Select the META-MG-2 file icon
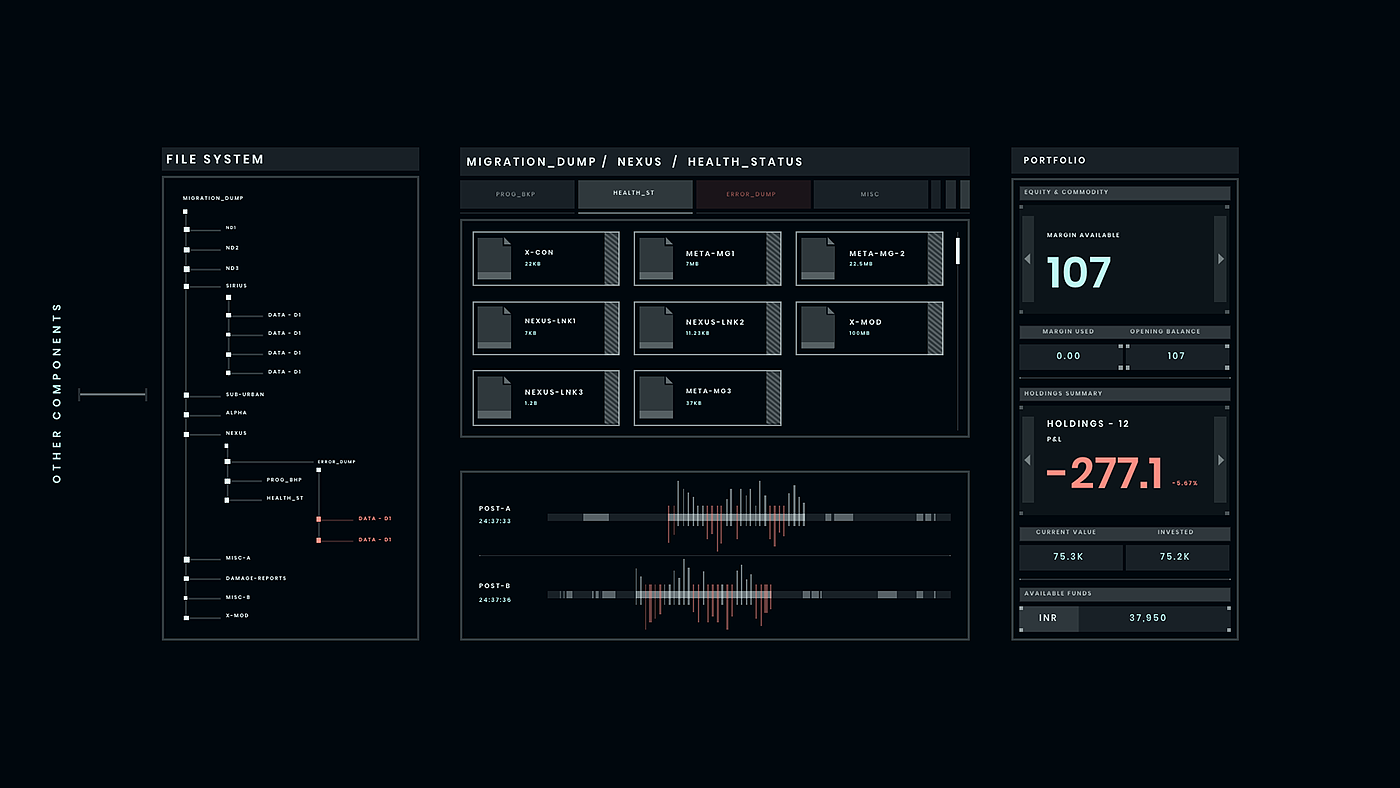The height and width of the screenshot is (788, 1400). point(817,258)
